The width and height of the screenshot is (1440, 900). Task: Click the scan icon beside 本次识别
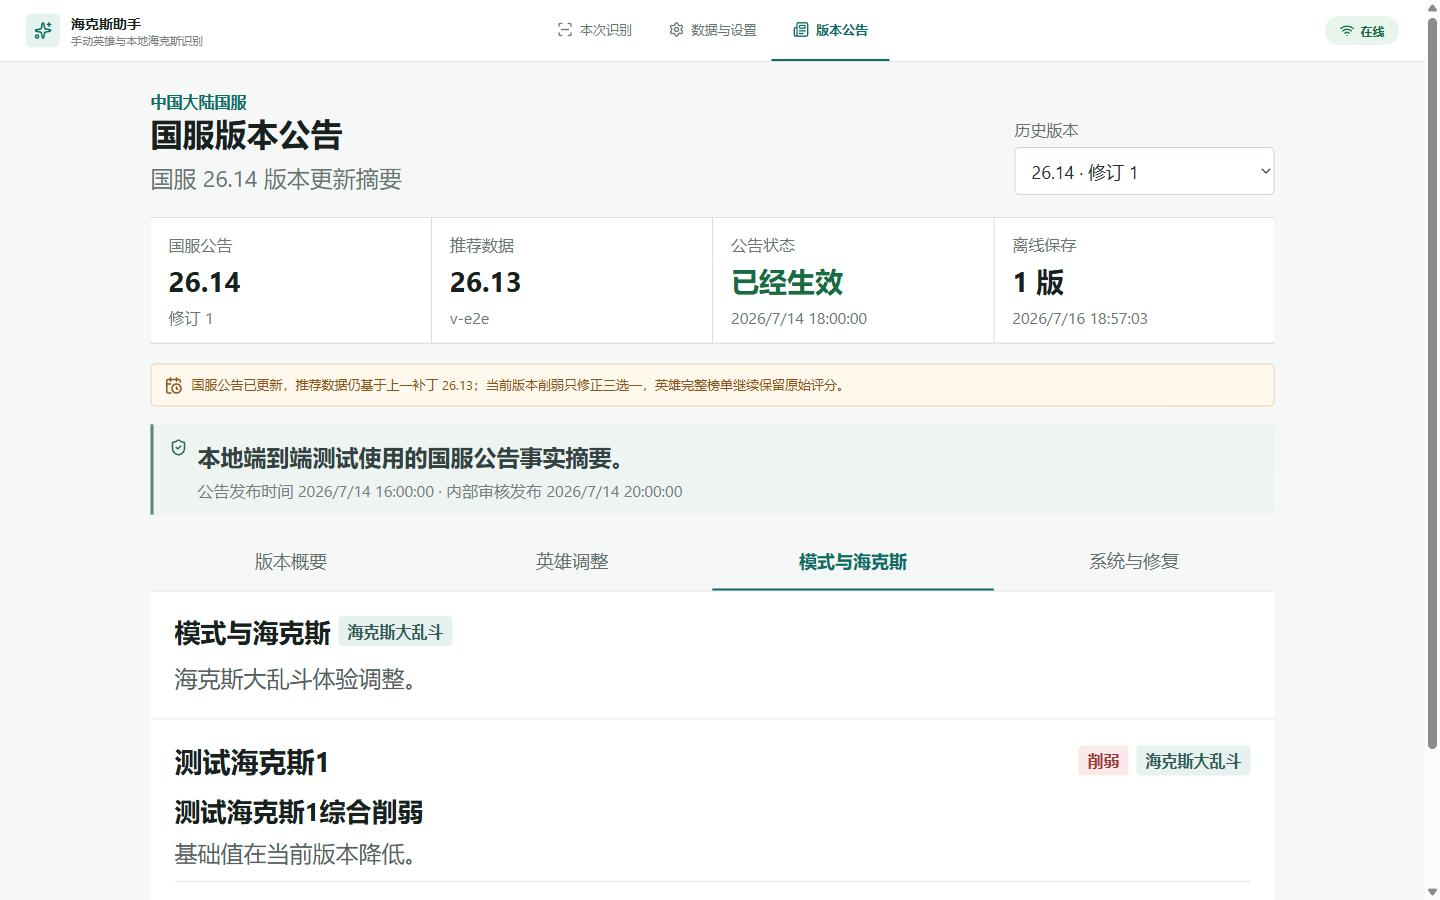[x=565, y=30]
